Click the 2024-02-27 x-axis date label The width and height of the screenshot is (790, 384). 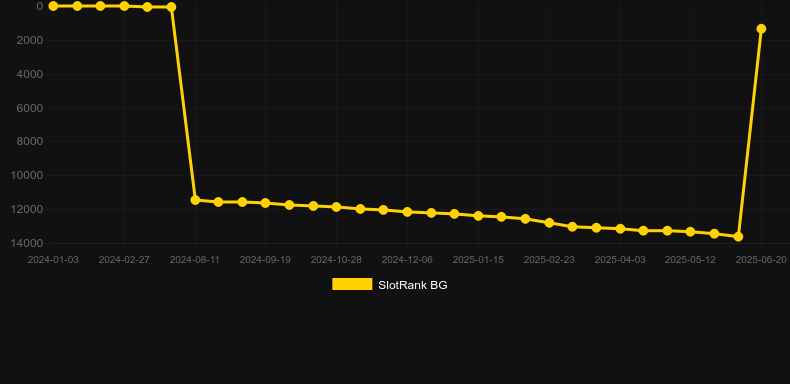click(x=124, y=260)
